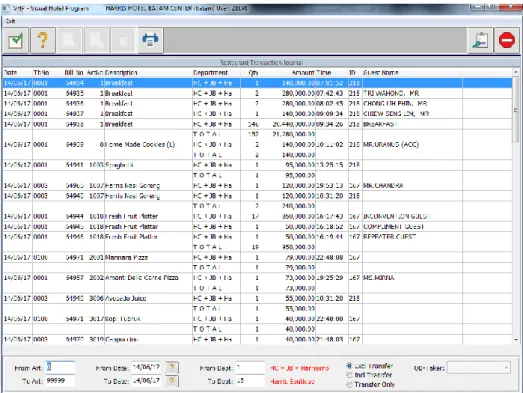
Task: Select guest name CHEW SENG LIM, MR
Action: tap(396, 114)
